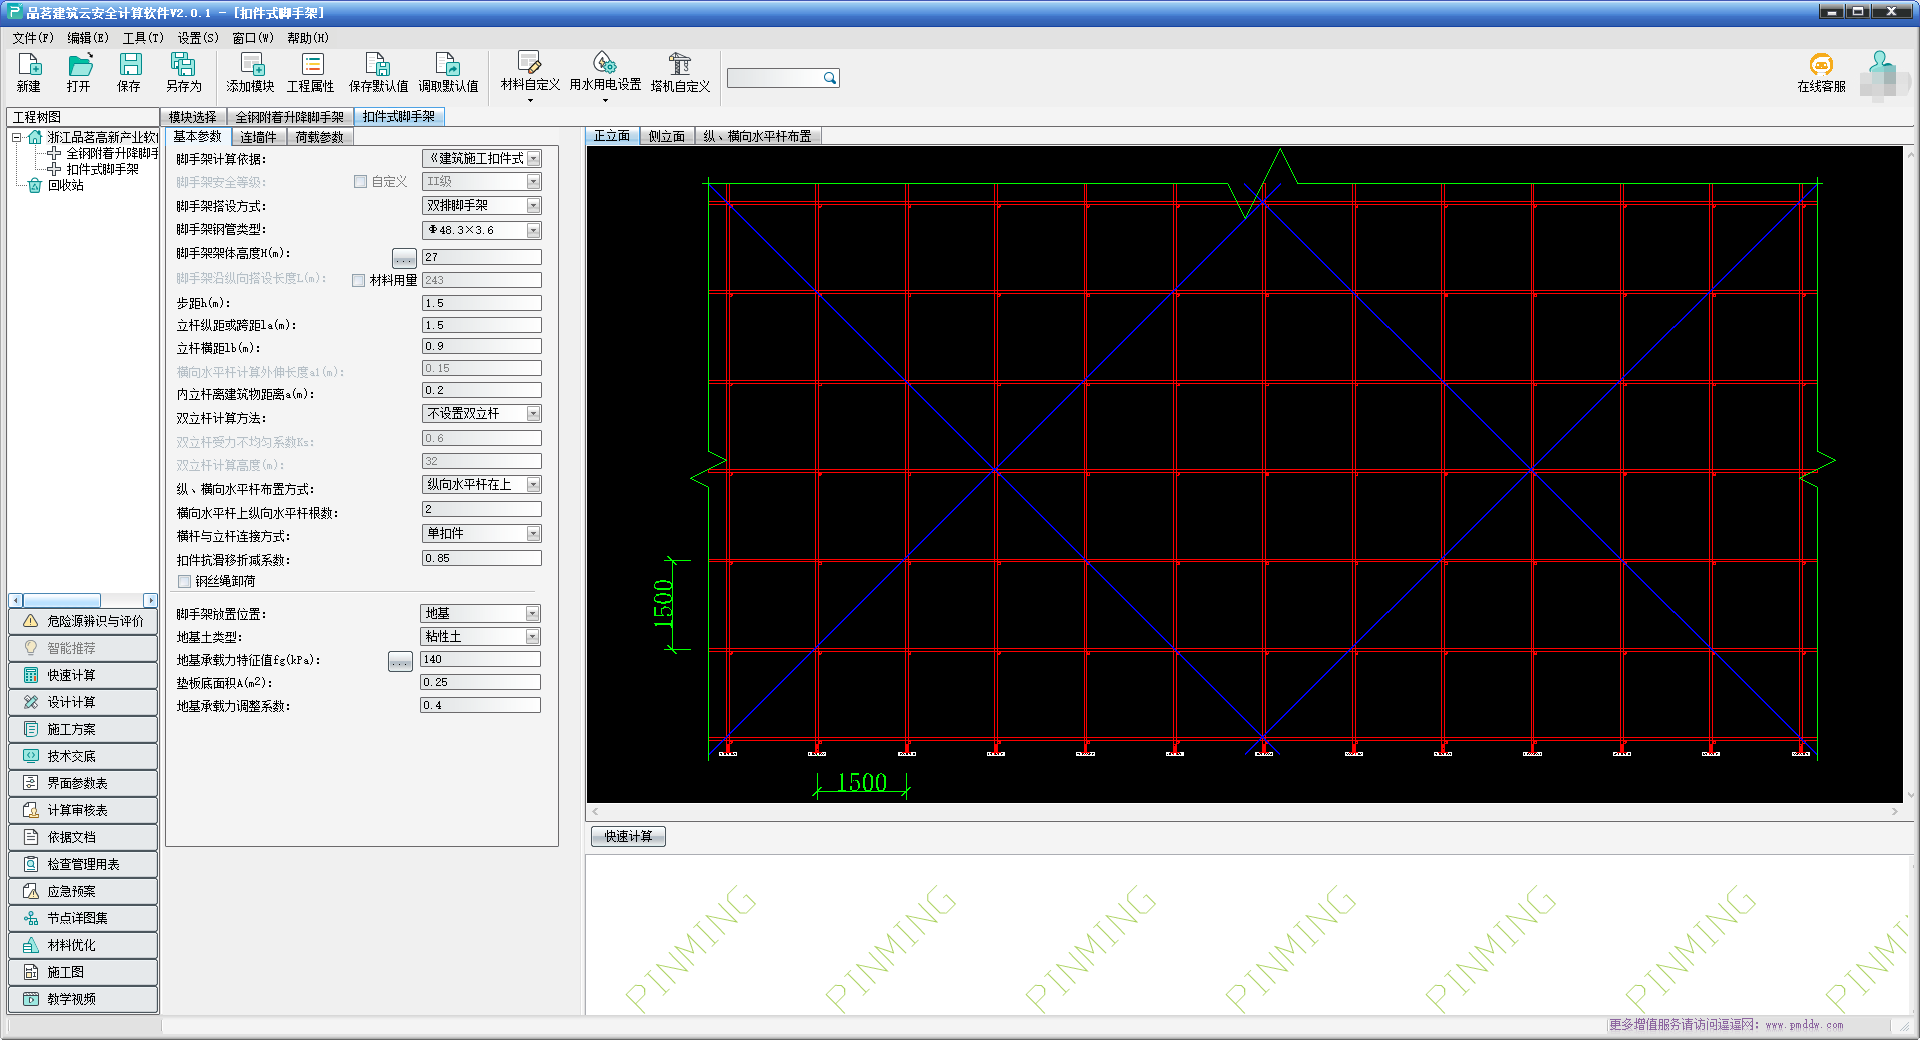The image size is (1920, 1040).
Task: Open 应急预案 in the sidebar
Action: click(x=83, y=891)
